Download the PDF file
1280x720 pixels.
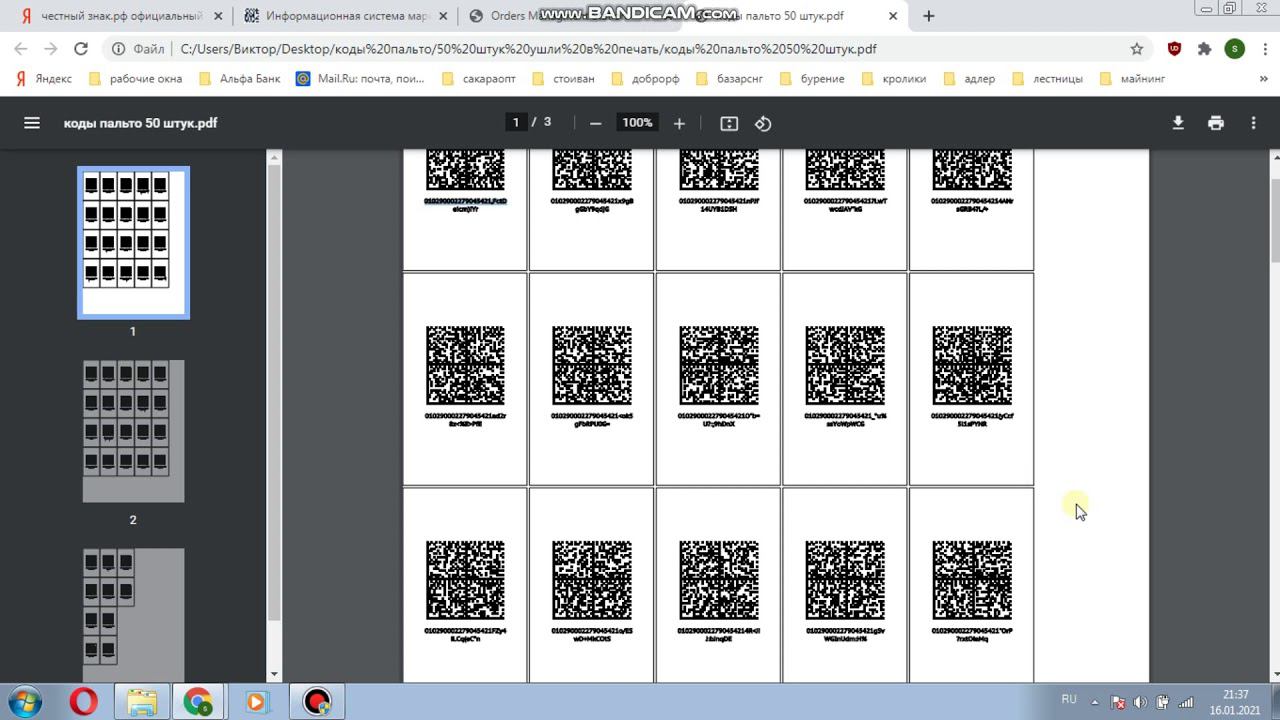coord(1178,123)
